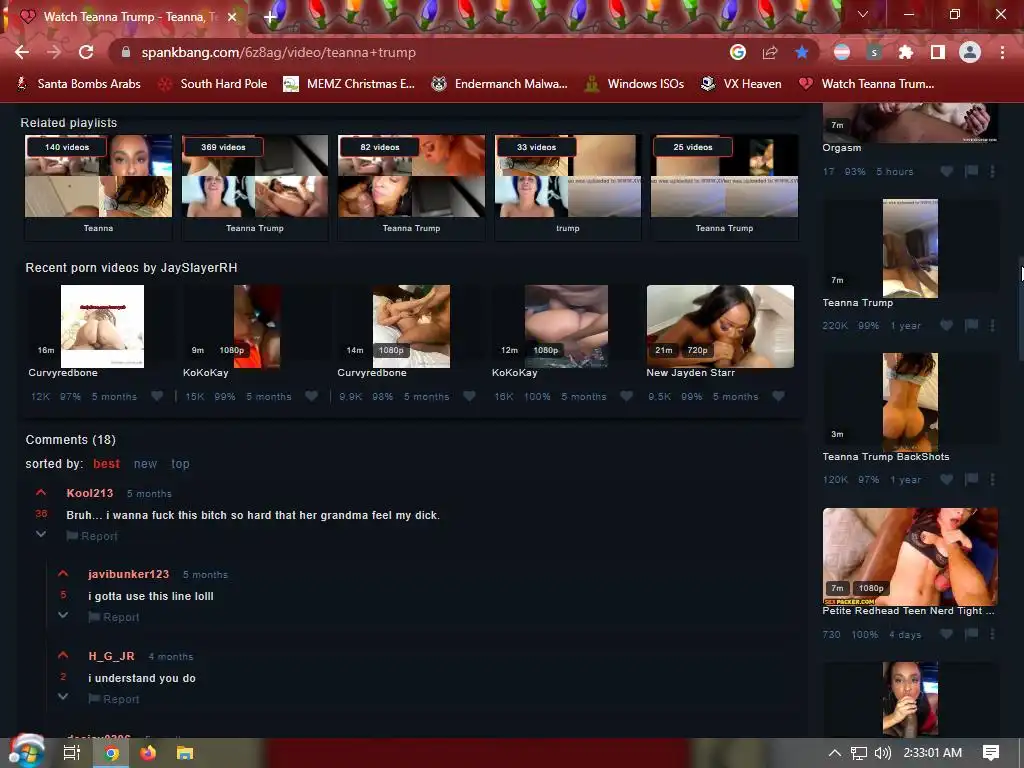Viewport: 1024px width, 768px height.
Task: Toggle the browser side panel
Action: (x=938, y=52)
